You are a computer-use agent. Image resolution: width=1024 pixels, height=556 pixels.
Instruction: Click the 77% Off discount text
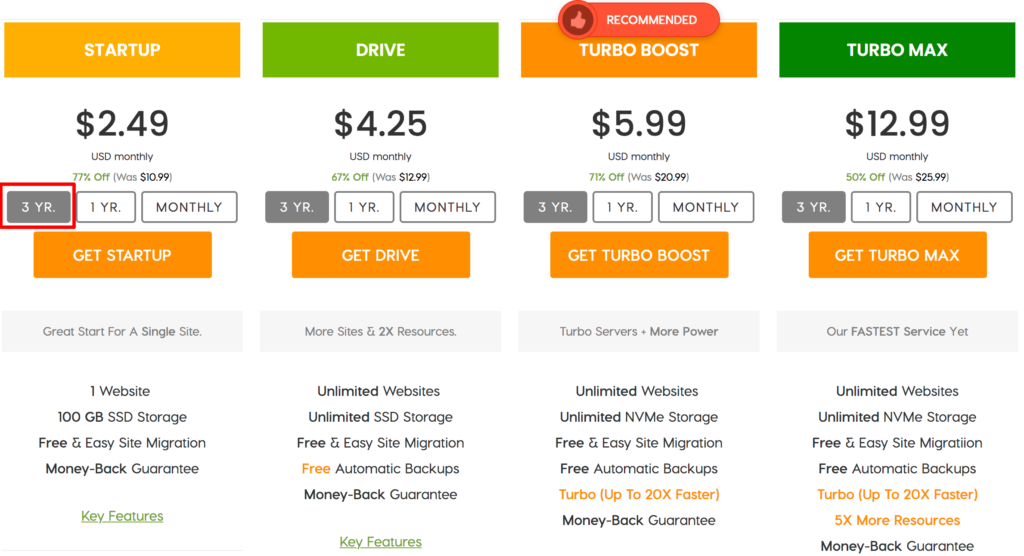coord(91,177)
